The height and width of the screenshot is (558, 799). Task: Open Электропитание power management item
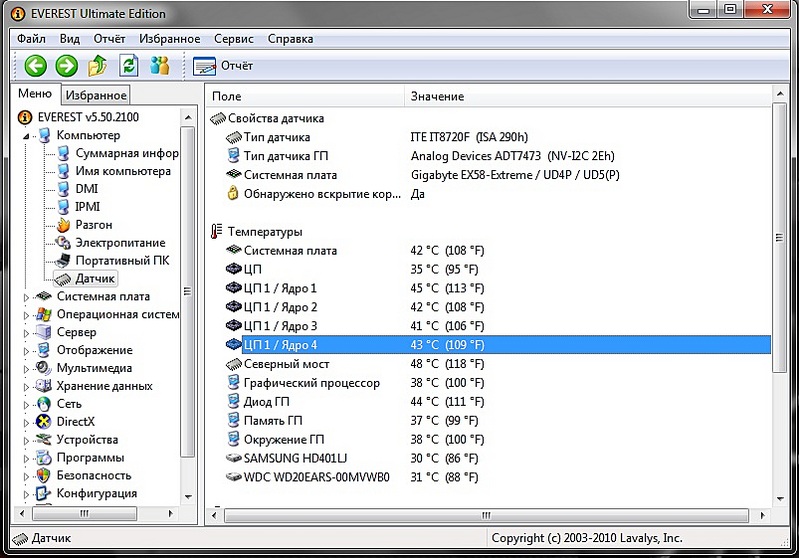[x=120, y=243]
